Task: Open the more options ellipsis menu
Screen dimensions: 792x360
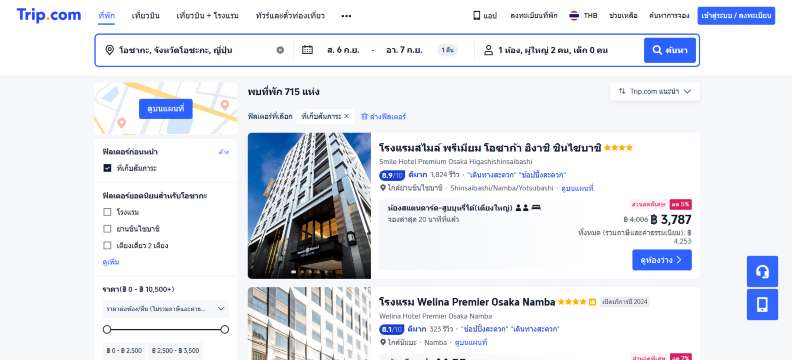Action: click(x=346, y=16)
